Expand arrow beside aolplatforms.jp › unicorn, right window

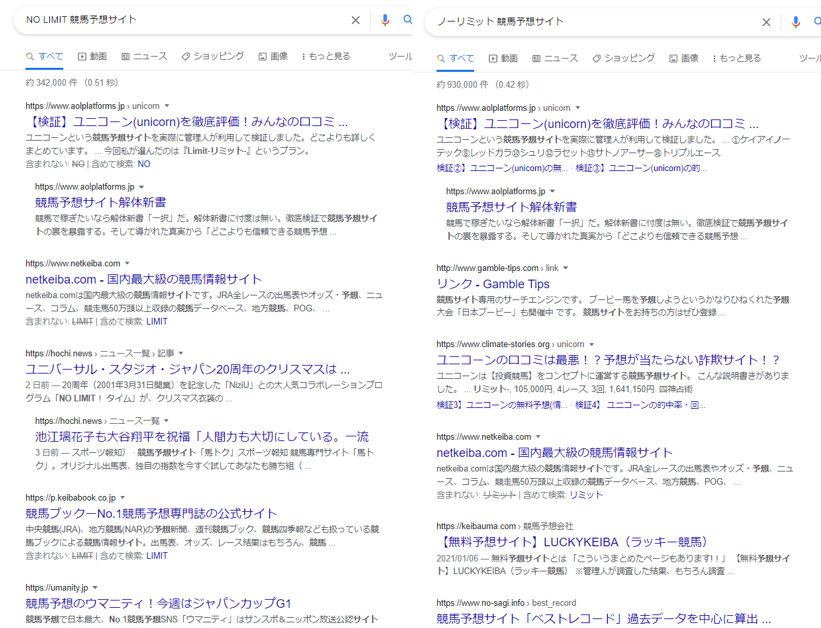click(578, 108)
